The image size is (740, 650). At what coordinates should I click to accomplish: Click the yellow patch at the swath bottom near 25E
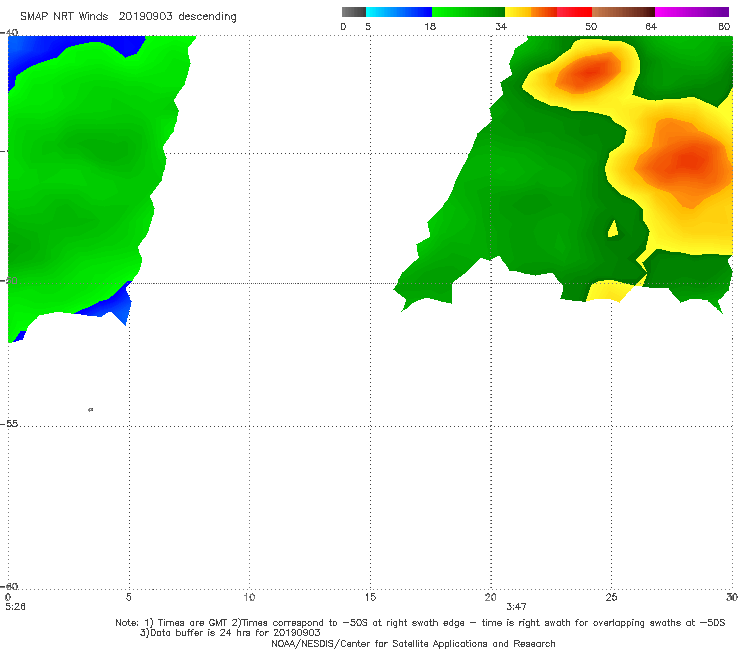point(613,290)
